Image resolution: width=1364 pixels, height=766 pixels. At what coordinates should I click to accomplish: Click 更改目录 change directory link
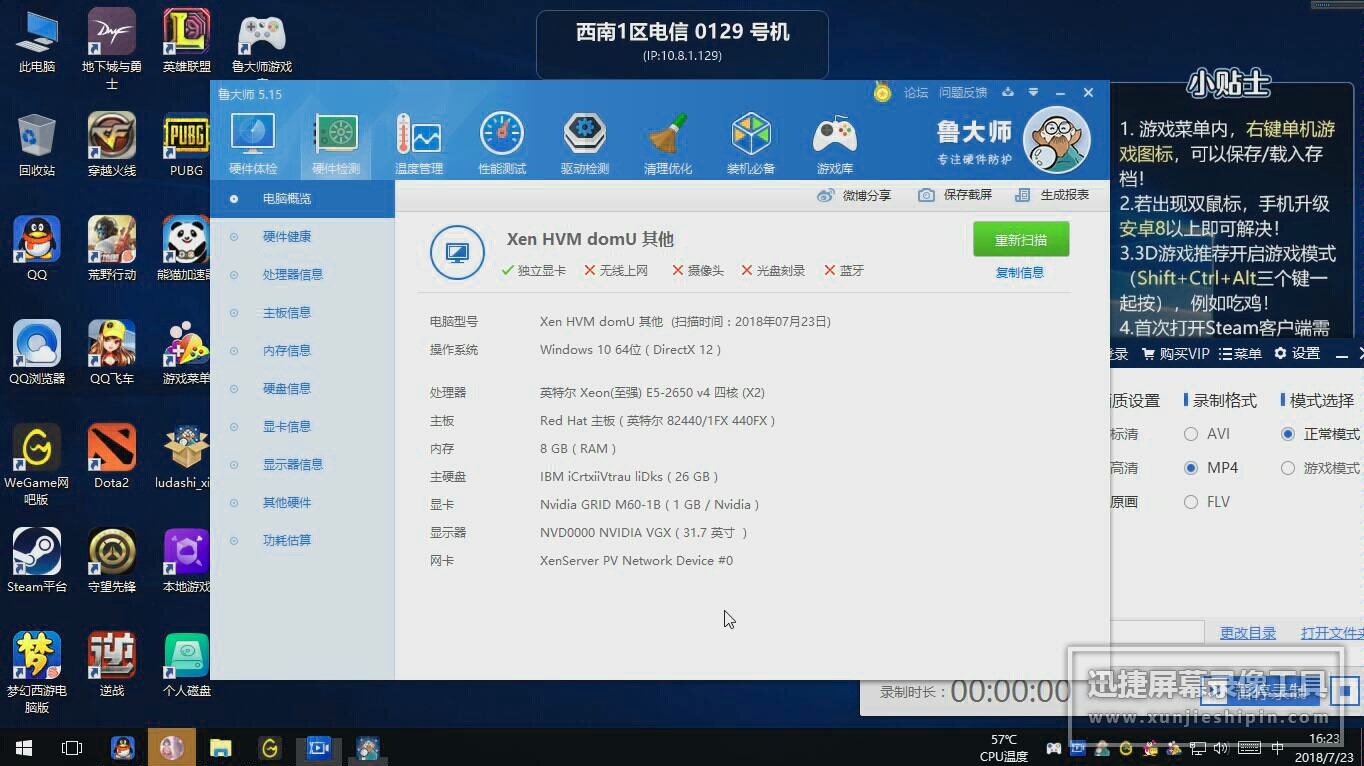pyautogui.click(x=1248, y=634)
